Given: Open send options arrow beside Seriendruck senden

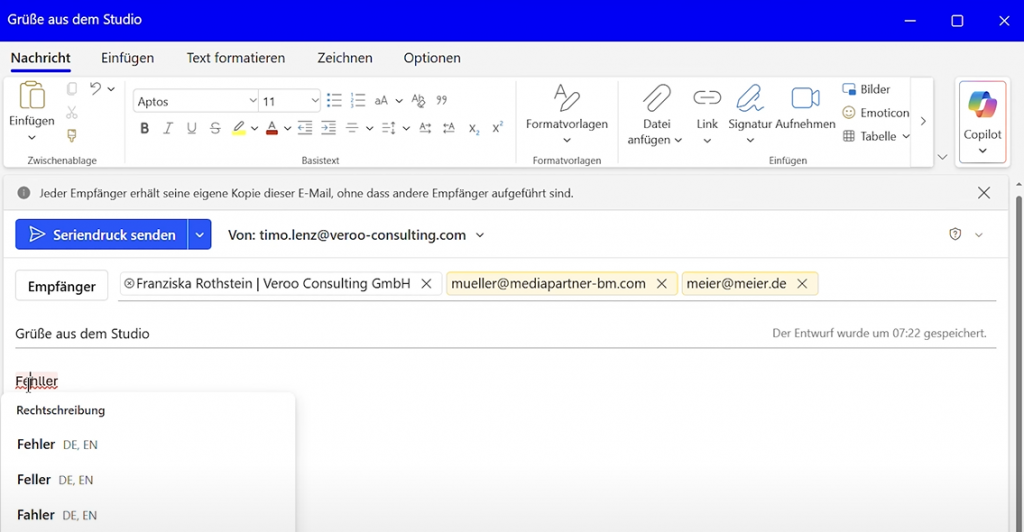Looking at the screenshot, I should pyautogui.click(x=200, y=234).
